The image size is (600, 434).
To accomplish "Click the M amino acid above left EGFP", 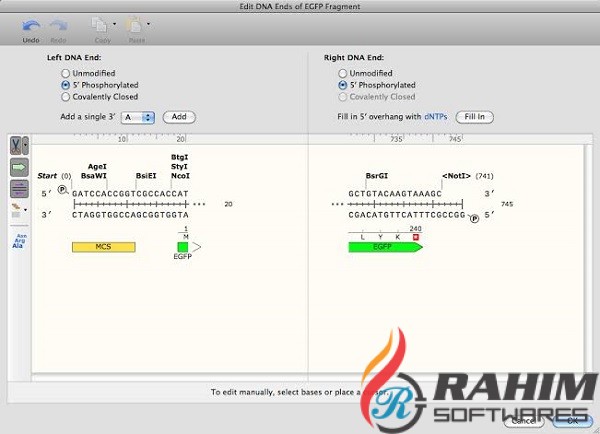I will (186, 237).
